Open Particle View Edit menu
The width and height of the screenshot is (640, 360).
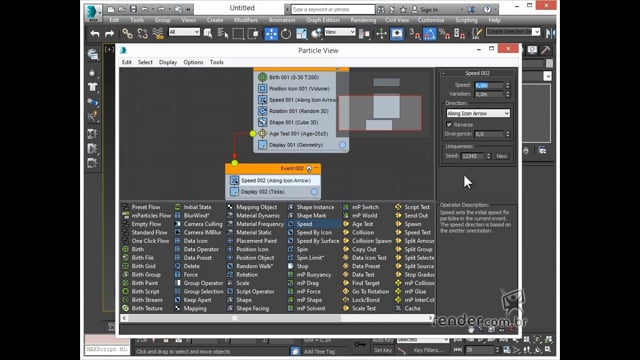(127, 62)
